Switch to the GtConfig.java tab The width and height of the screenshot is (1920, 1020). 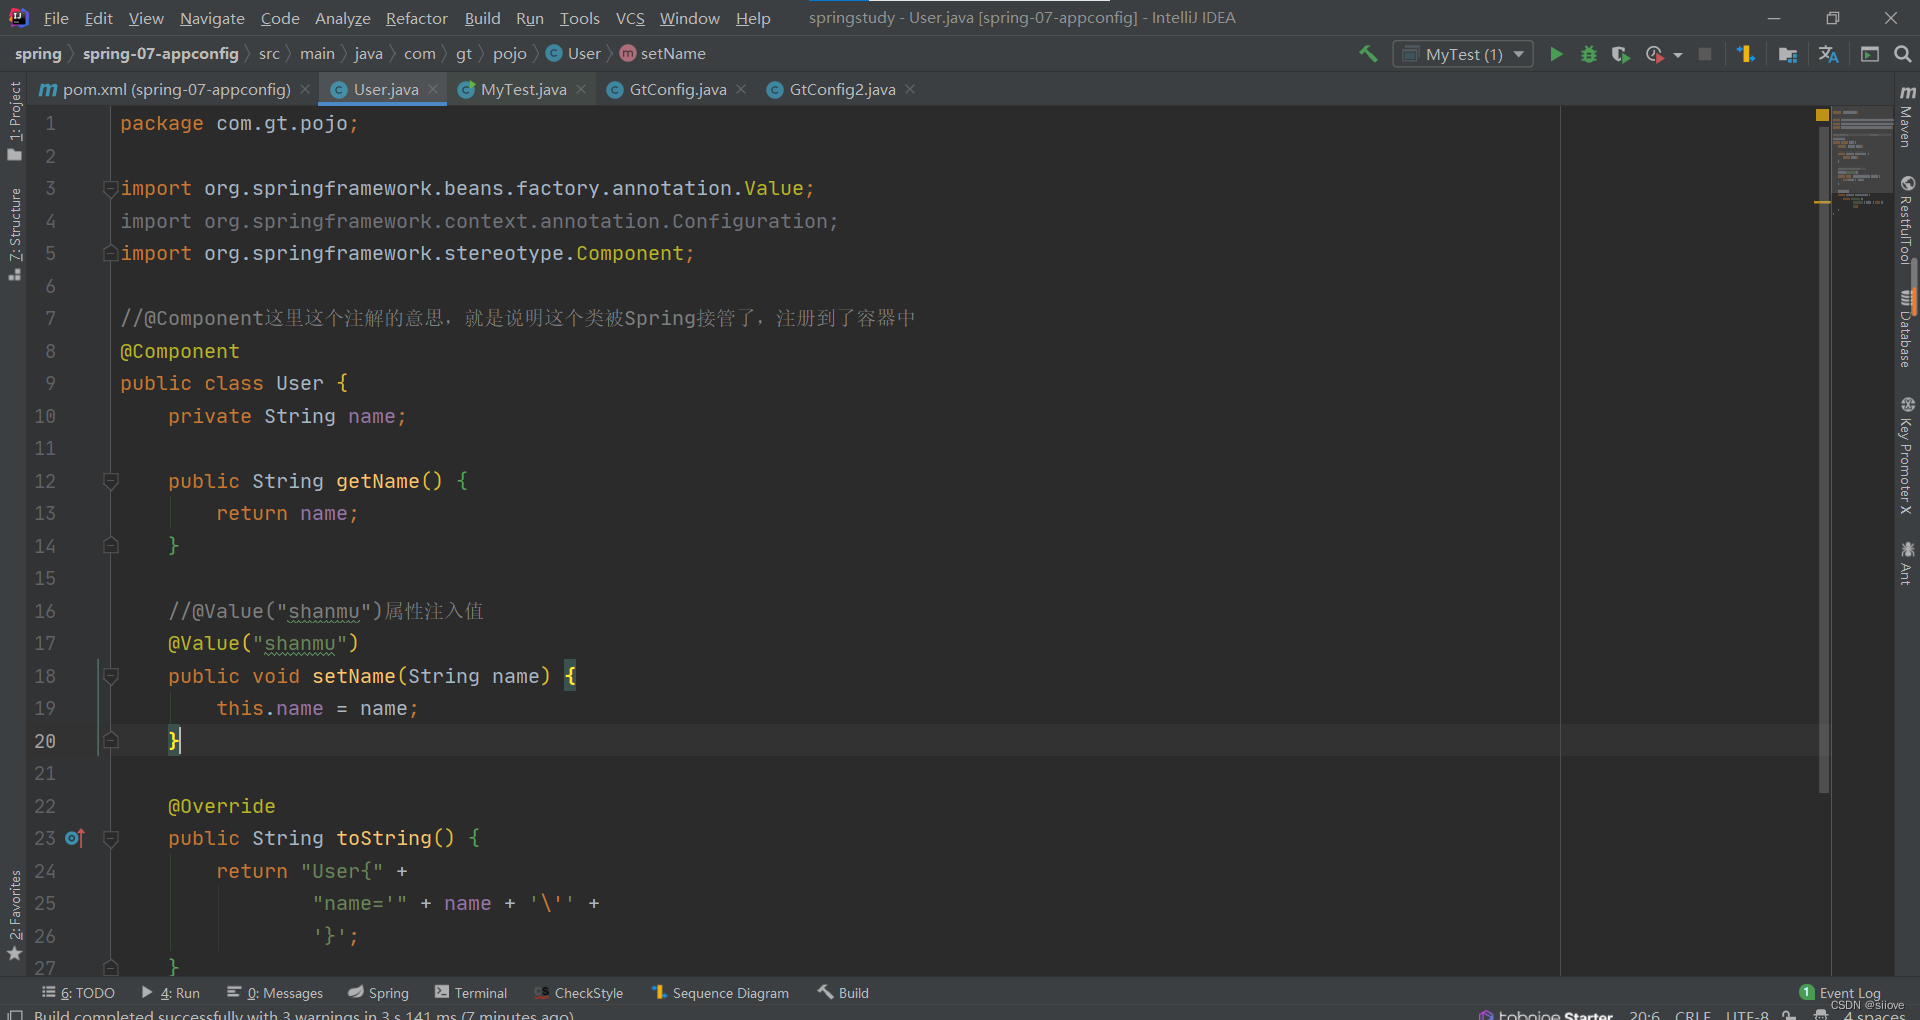click(676, 89)
